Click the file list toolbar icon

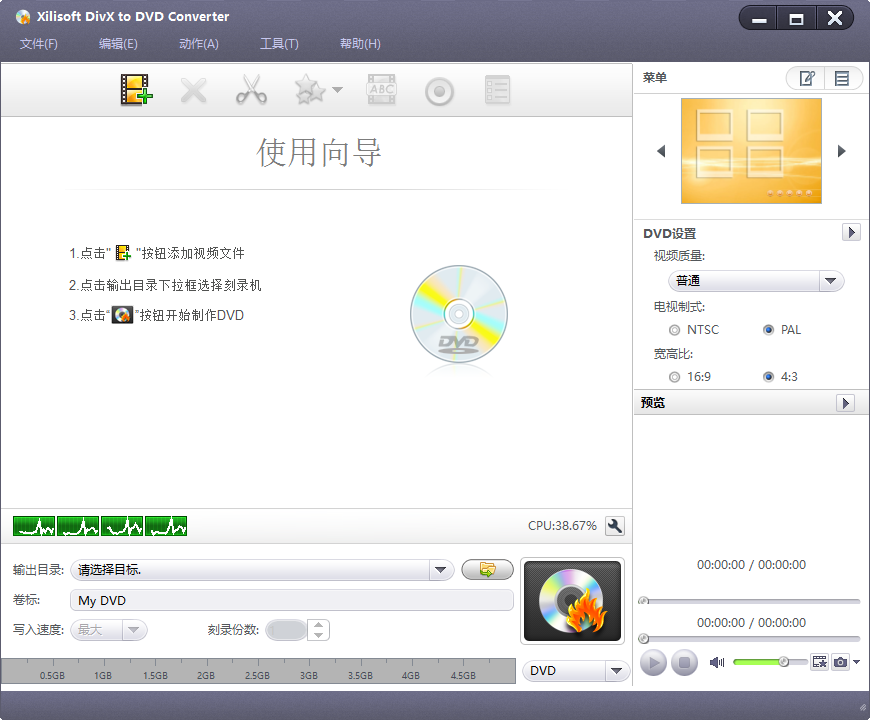pos(497,90)
